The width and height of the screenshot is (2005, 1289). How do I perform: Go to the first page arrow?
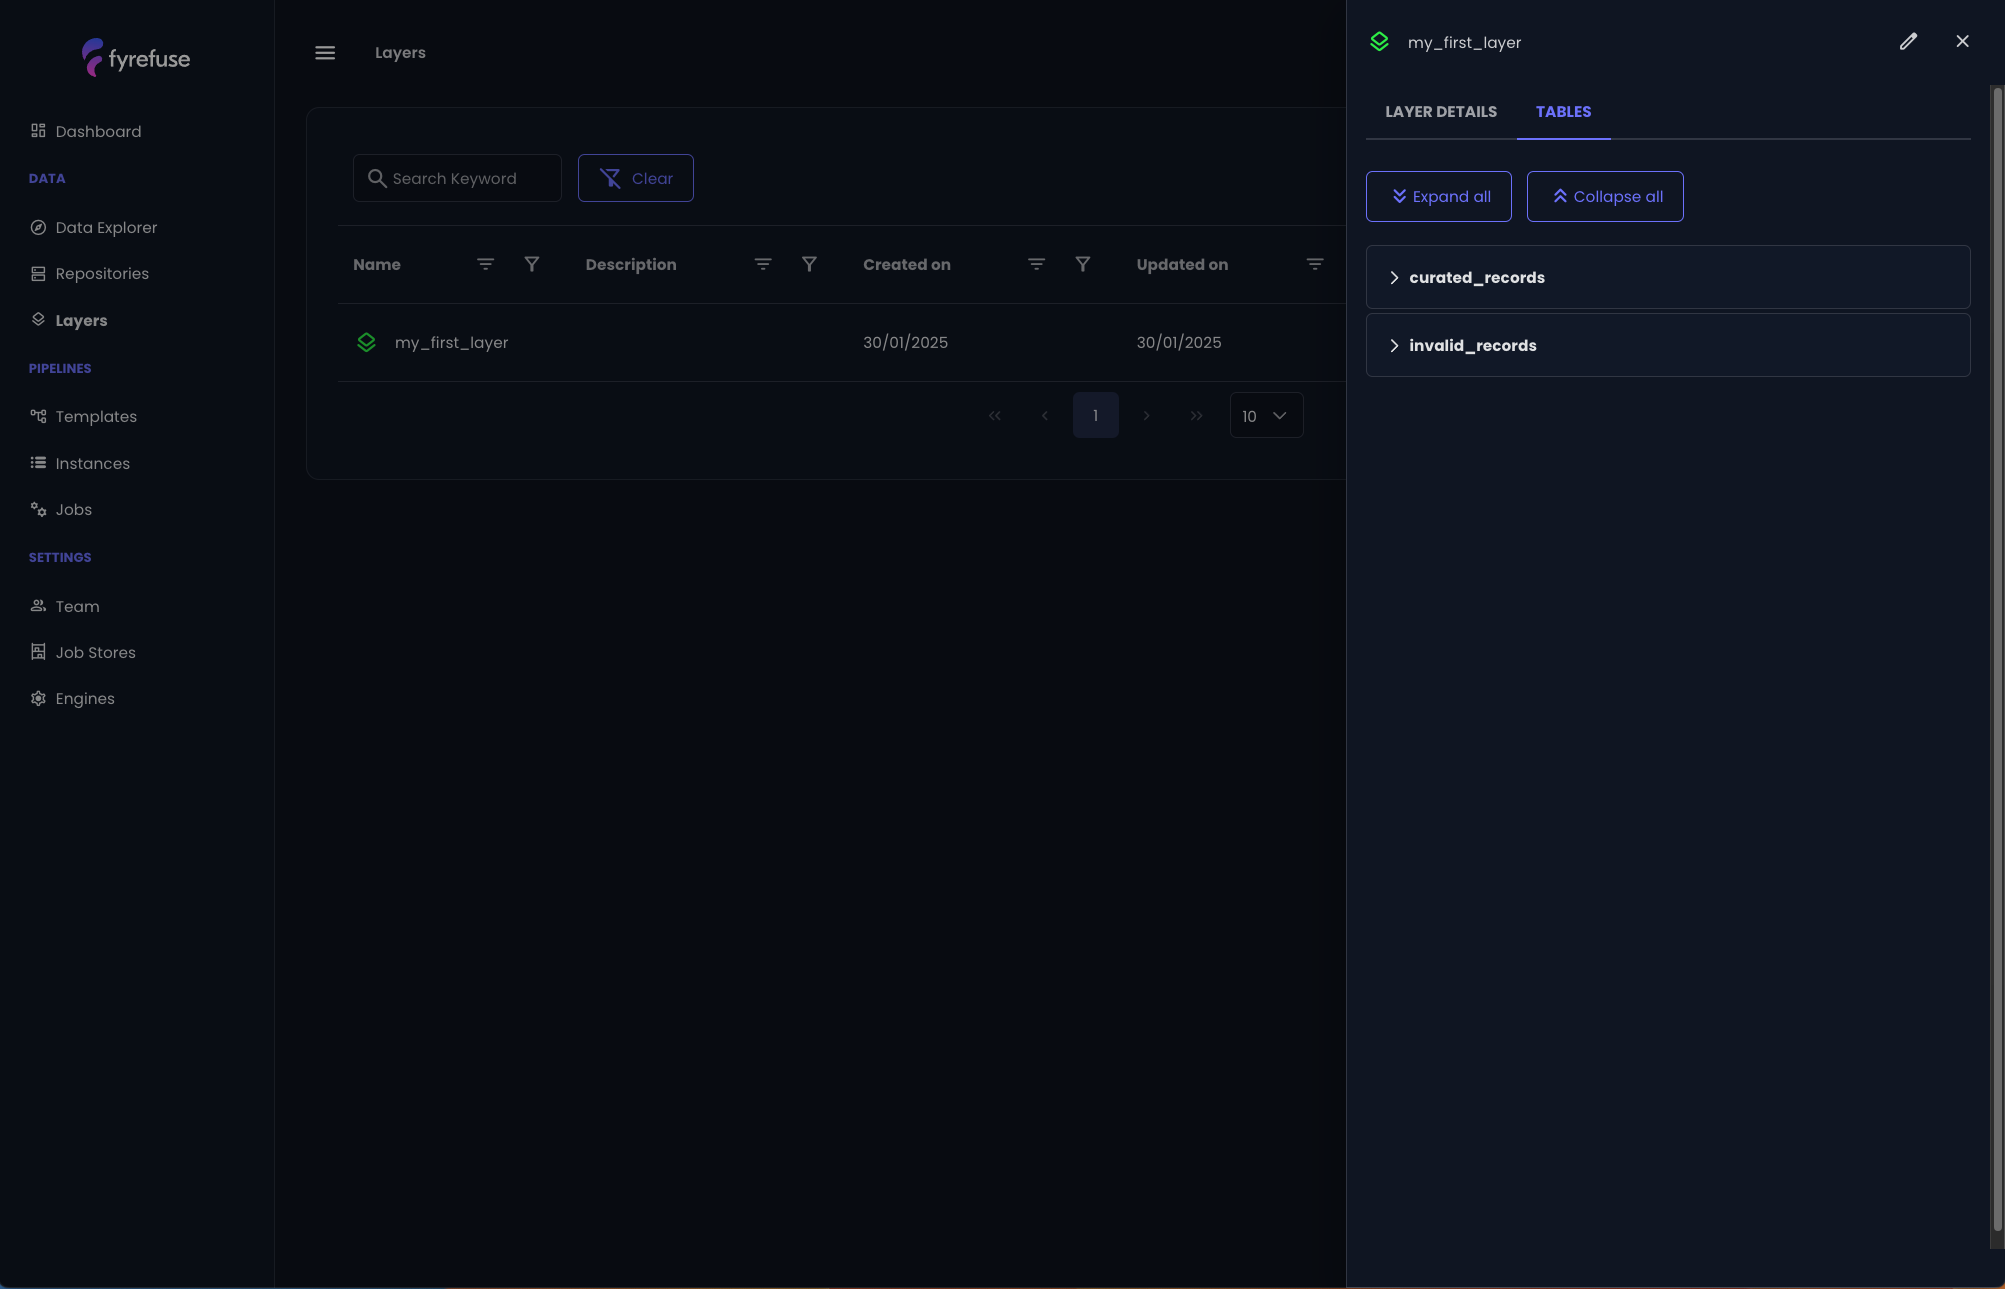point(995,416)
